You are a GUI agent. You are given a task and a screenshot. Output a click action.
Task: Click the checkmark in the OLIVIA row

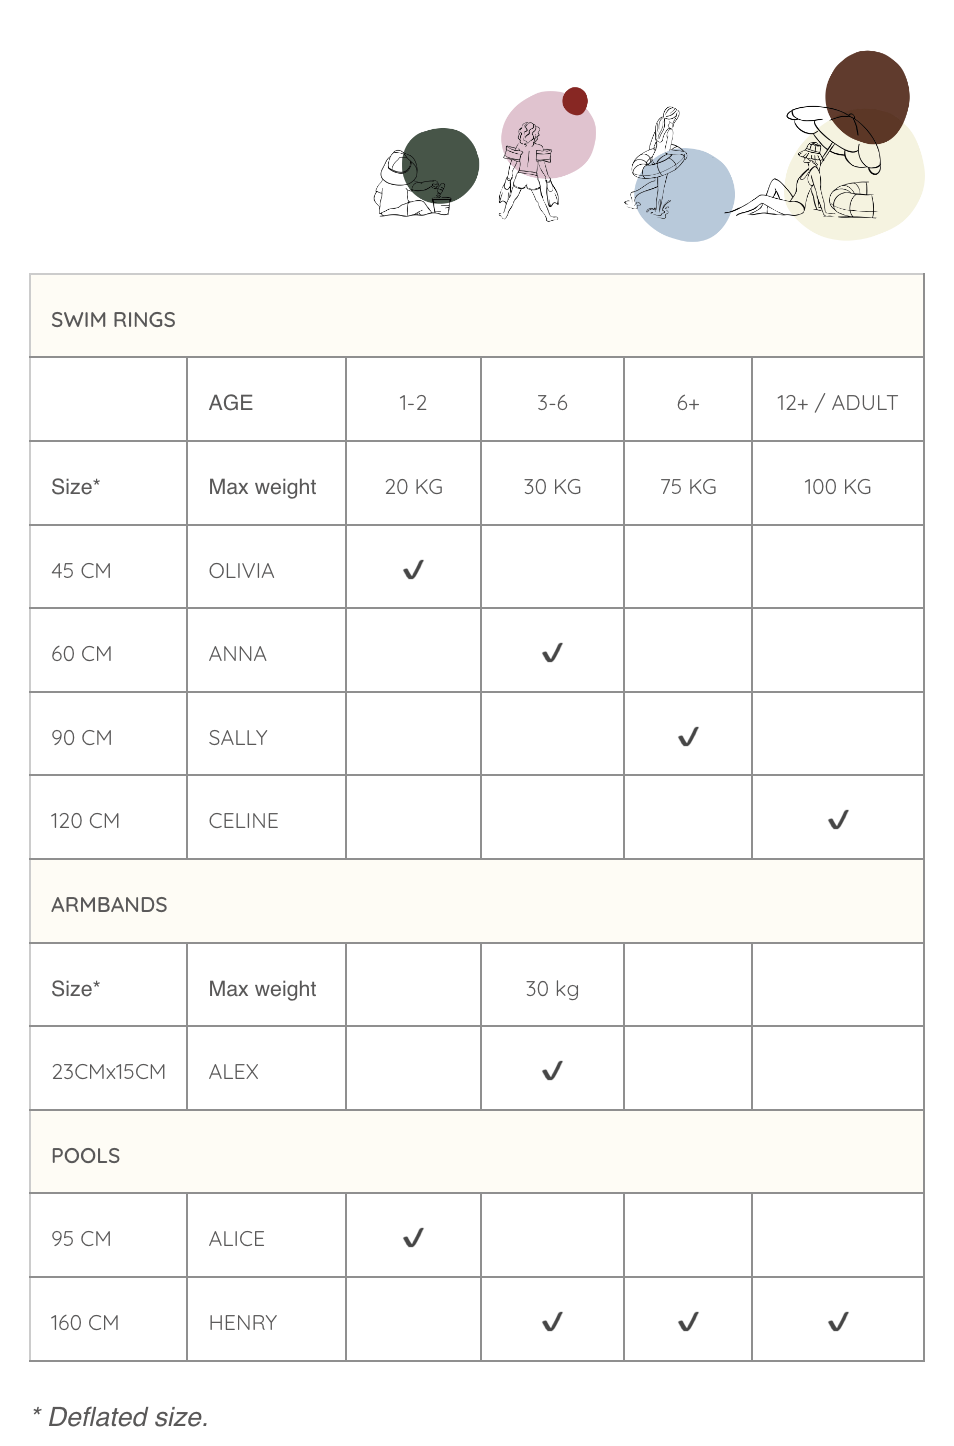[413, 570]
